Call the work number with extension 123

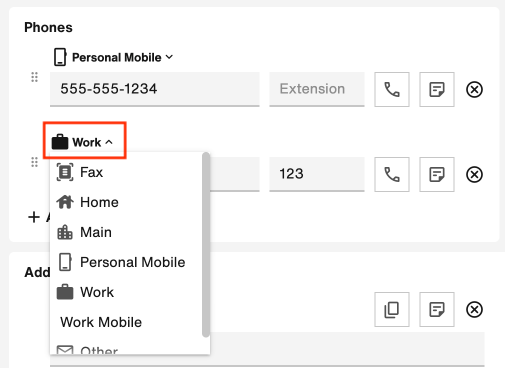click(392, 174)
